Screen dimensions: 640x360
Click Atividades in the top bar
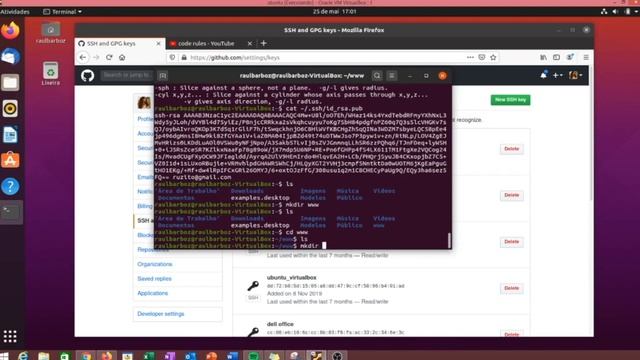coord(15,11)
